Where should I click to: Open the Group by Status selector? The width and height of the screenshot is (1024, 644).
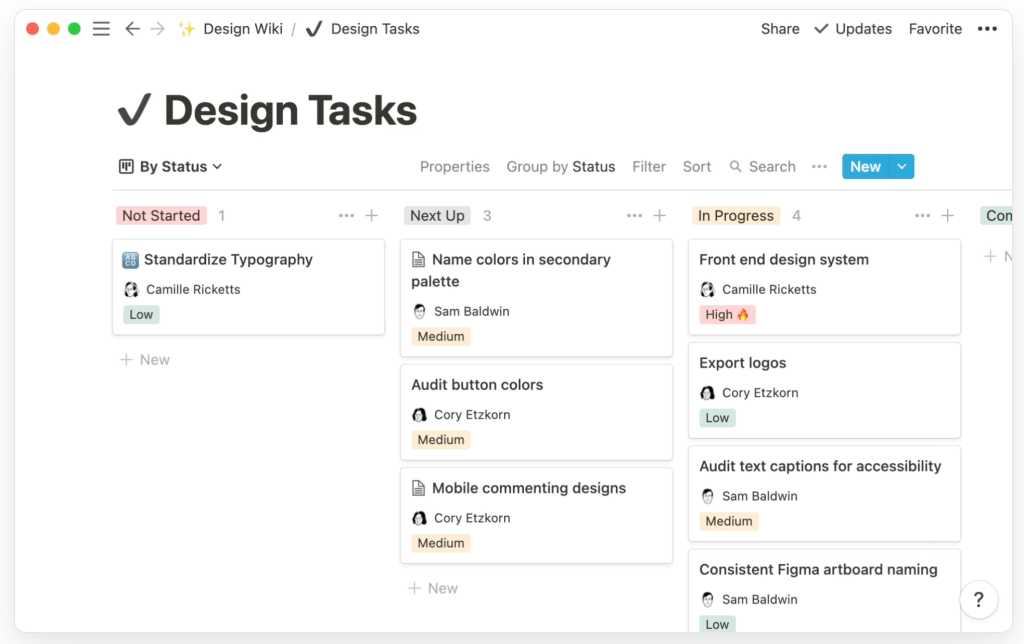(x=560, y=167)
